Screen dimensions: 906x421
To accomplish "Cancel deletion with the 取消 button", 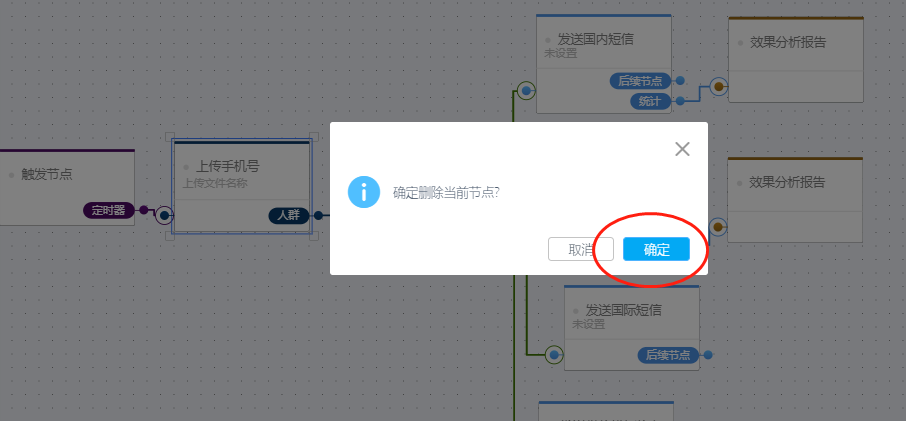I will 581,249.
